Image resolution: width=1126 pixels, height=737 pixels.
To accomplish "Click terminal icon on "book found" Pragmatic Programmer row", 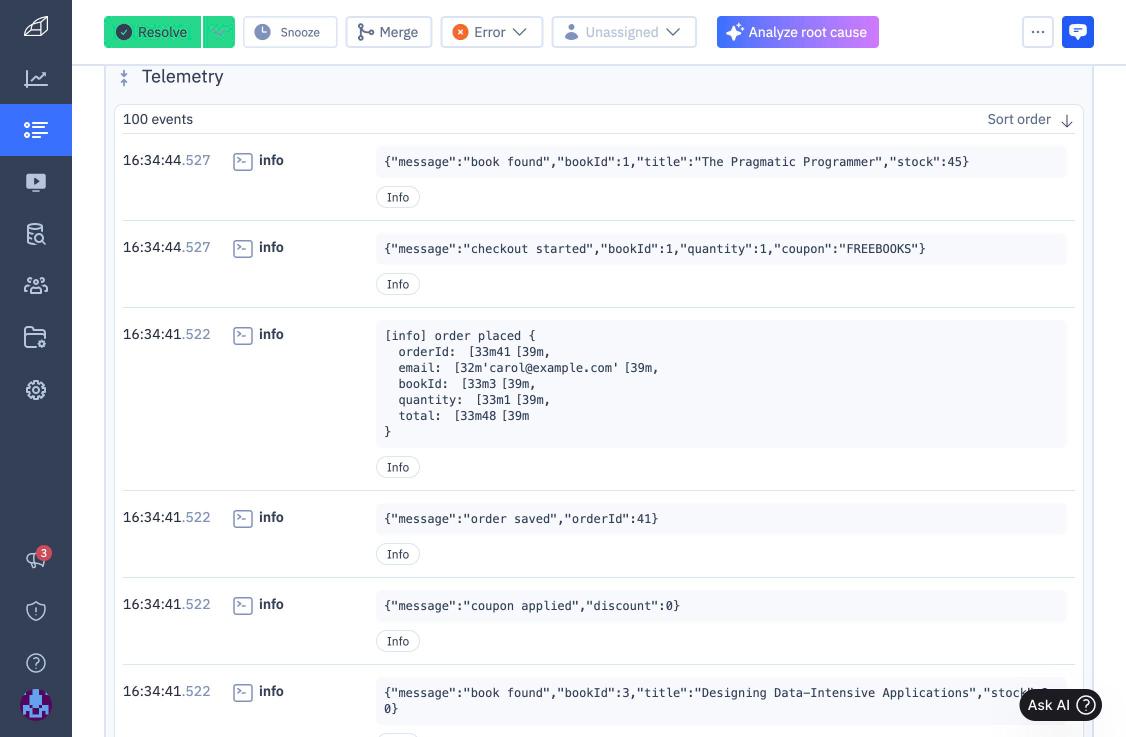I will click(x=243, y=162).
